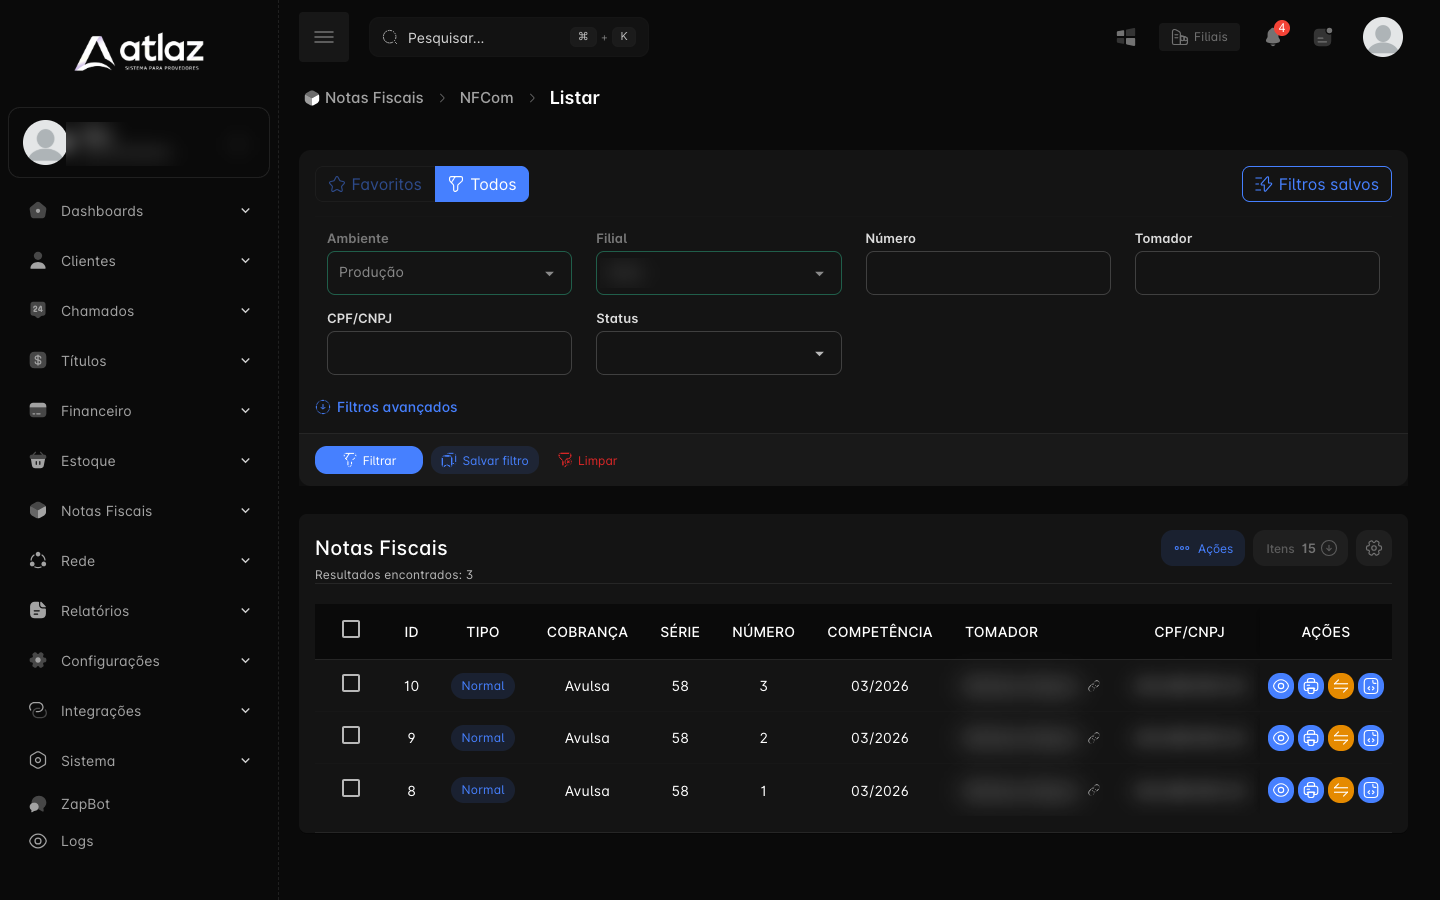Expand Notas Fiscais in sidebar

click(x=139, y=511)
